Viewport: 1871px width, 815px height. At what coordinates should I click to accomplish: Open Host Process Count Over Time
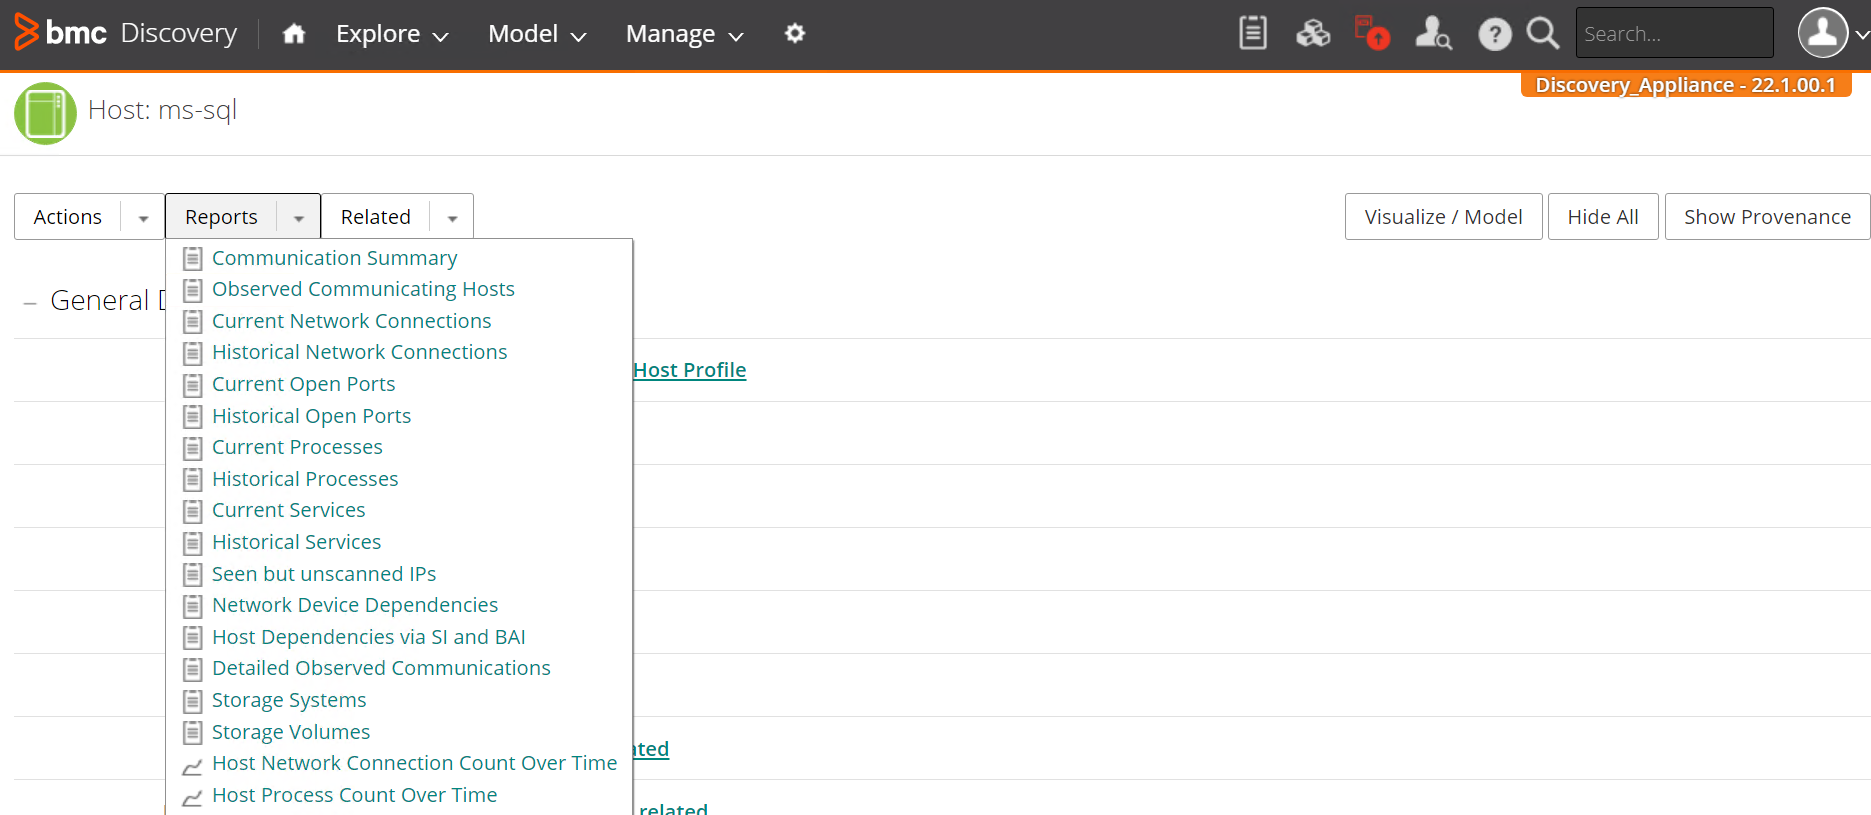355,795
